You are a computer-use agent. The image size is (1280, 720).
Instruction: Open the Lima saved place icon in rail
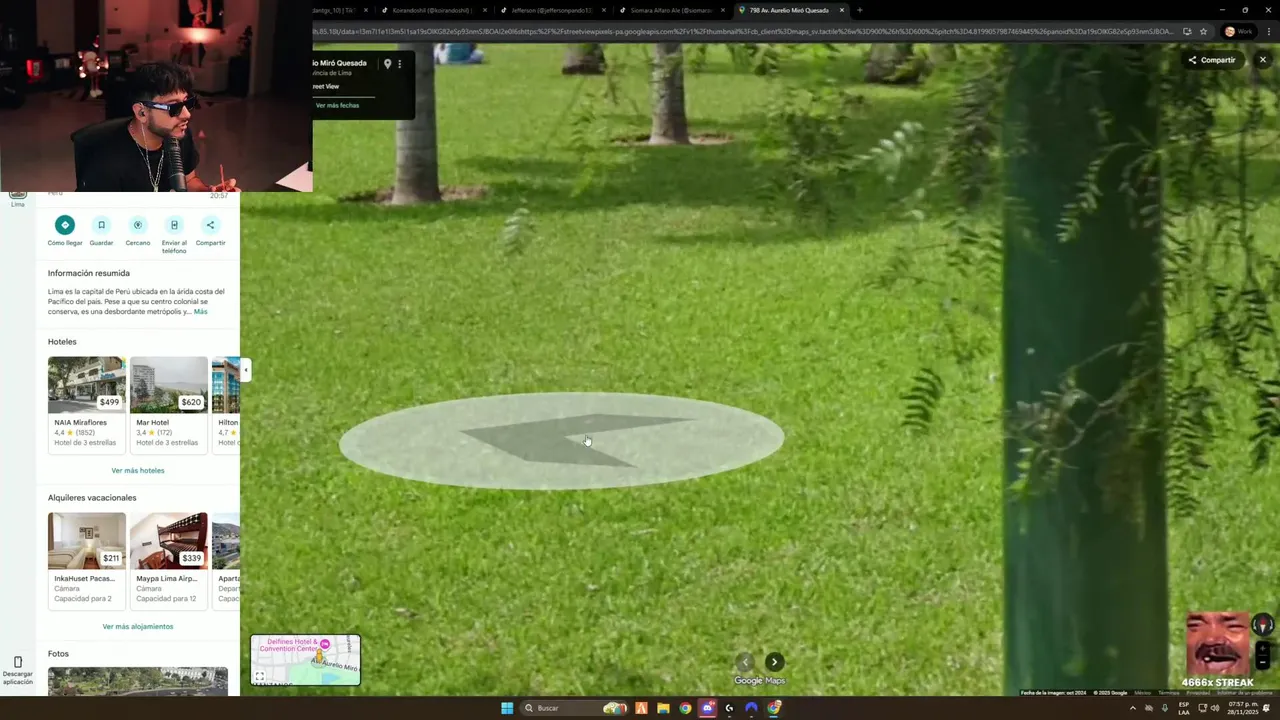click(18, 196)
